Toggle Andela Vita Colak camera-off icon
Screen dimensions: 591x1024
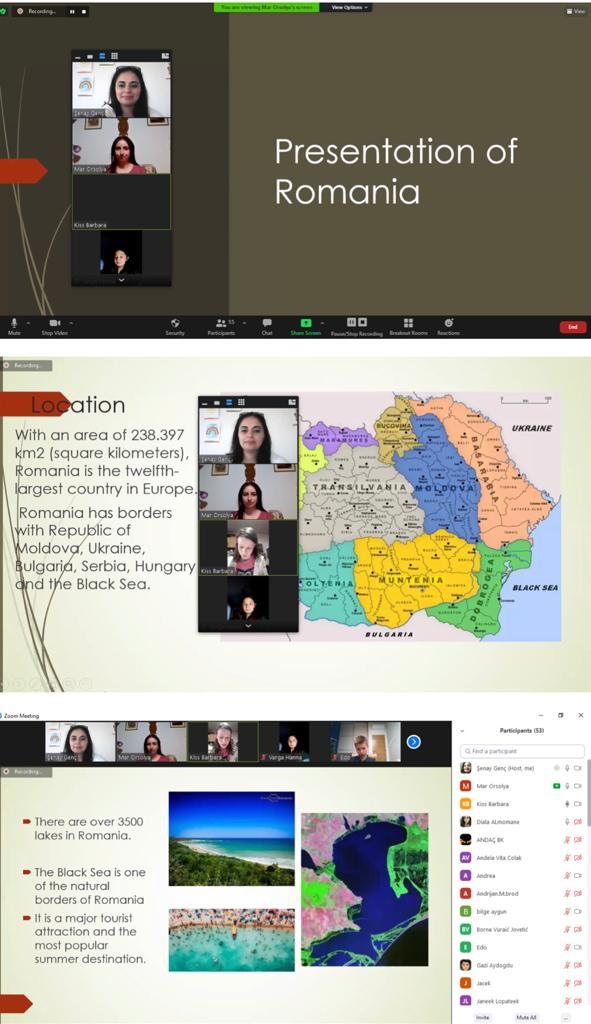coord(577,857)
